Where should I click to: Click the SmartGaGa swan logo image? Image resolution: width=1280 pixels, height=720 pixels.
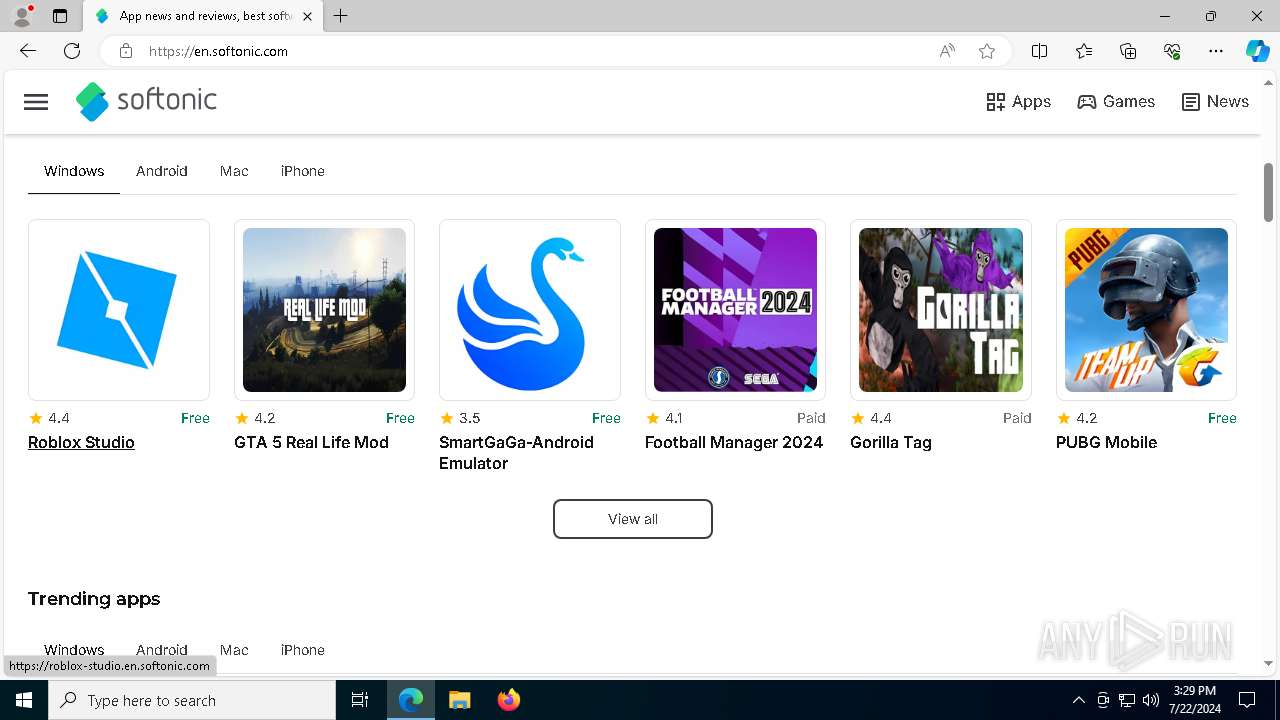[x=530, y=310]
